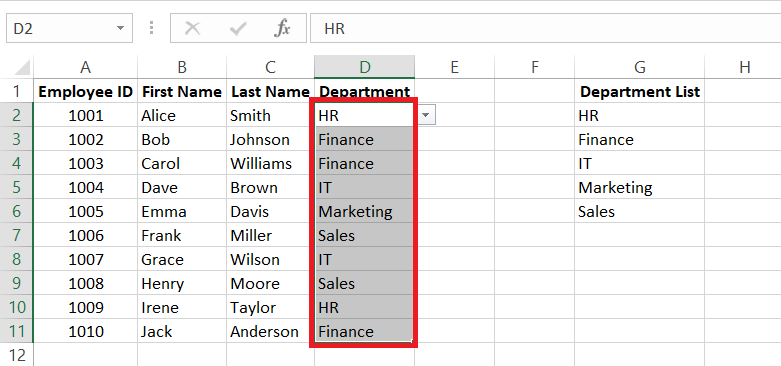Screen dimensions: 781x366
Task: Click the formula bar options dots handle
Action: tap(151, 28)
